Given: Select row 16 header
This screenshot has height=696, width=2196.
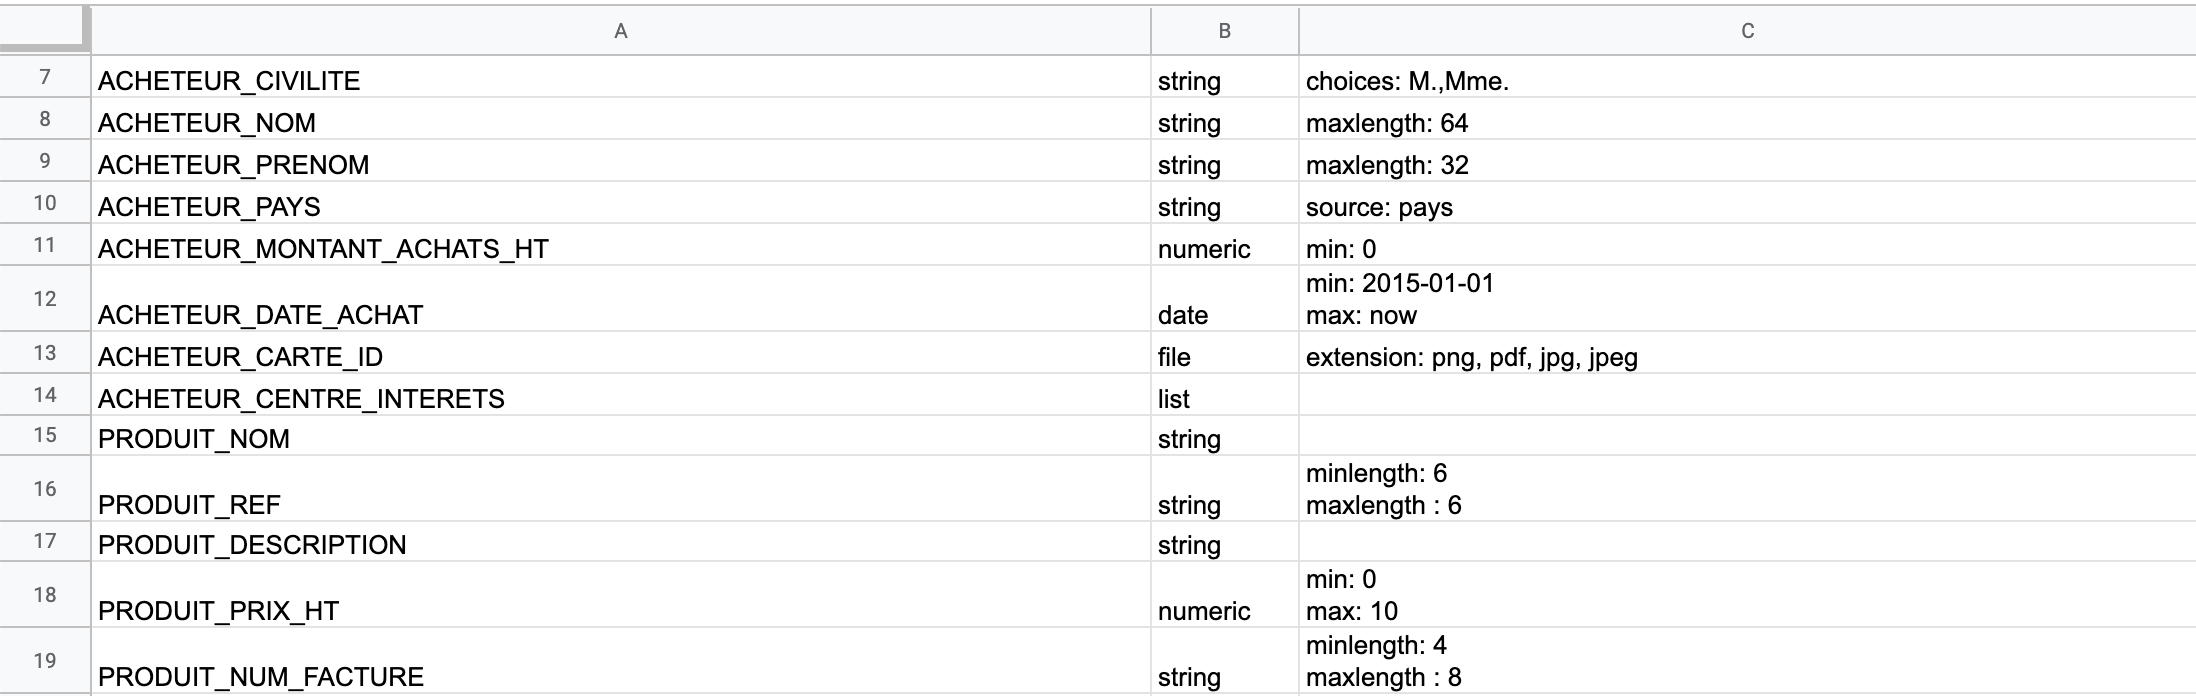Looking at the screenshot, I should click(45, 489).
